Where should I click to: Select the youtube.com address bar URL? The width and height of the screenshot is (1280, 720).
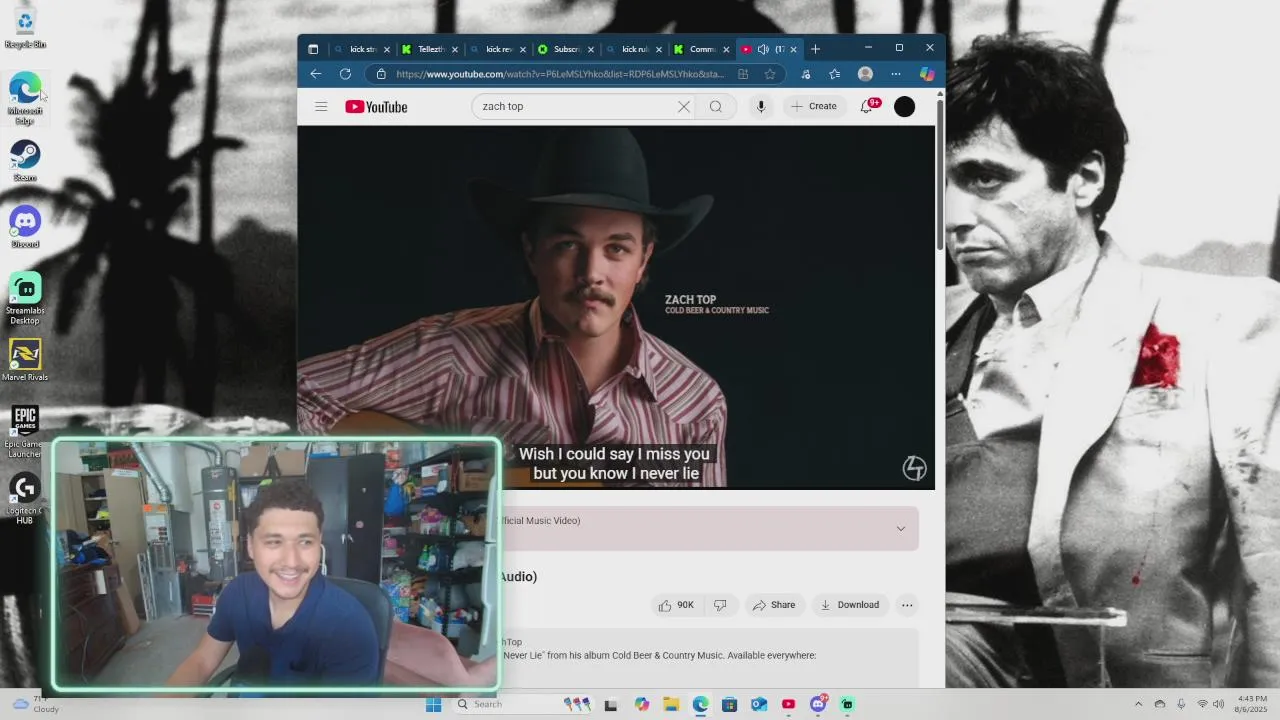560,74
